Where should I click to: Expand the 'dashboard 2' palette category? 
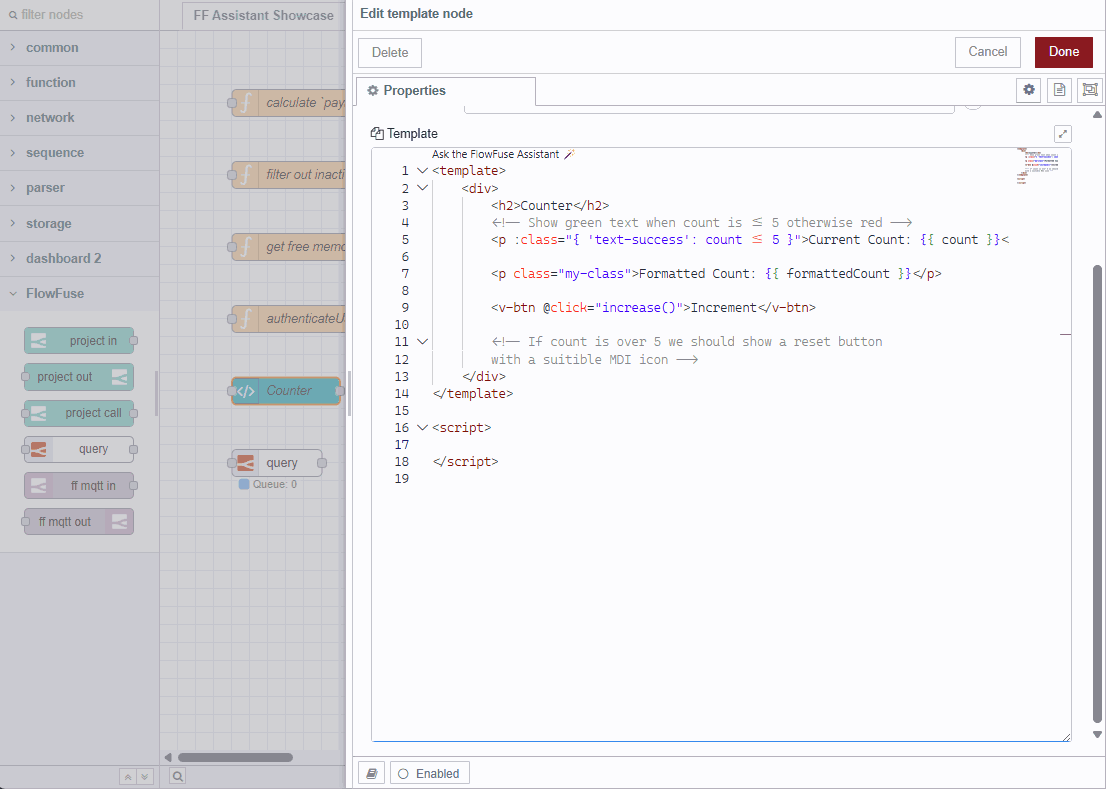pyautogui.click(x=62, y=258)
